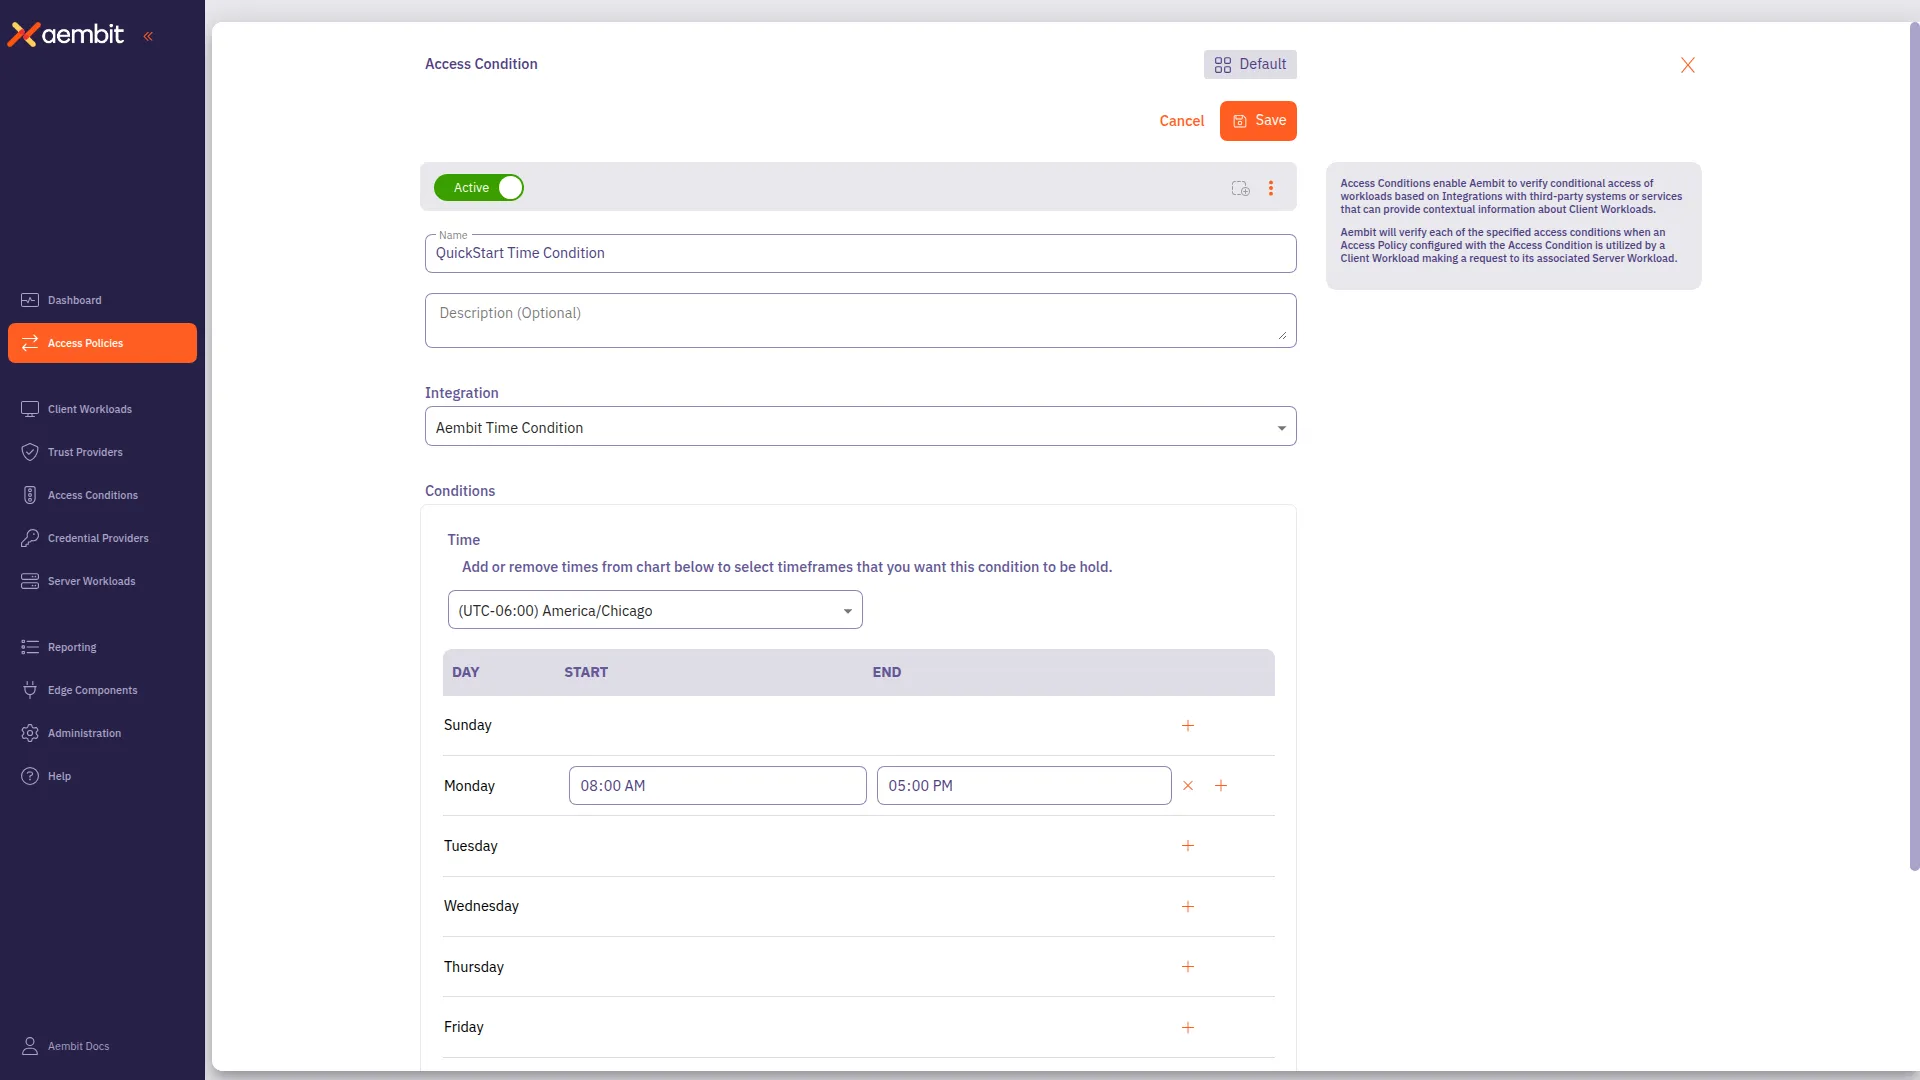Click the Client Workloads monitor icon

pyautogui.click(x=30, y=409)
